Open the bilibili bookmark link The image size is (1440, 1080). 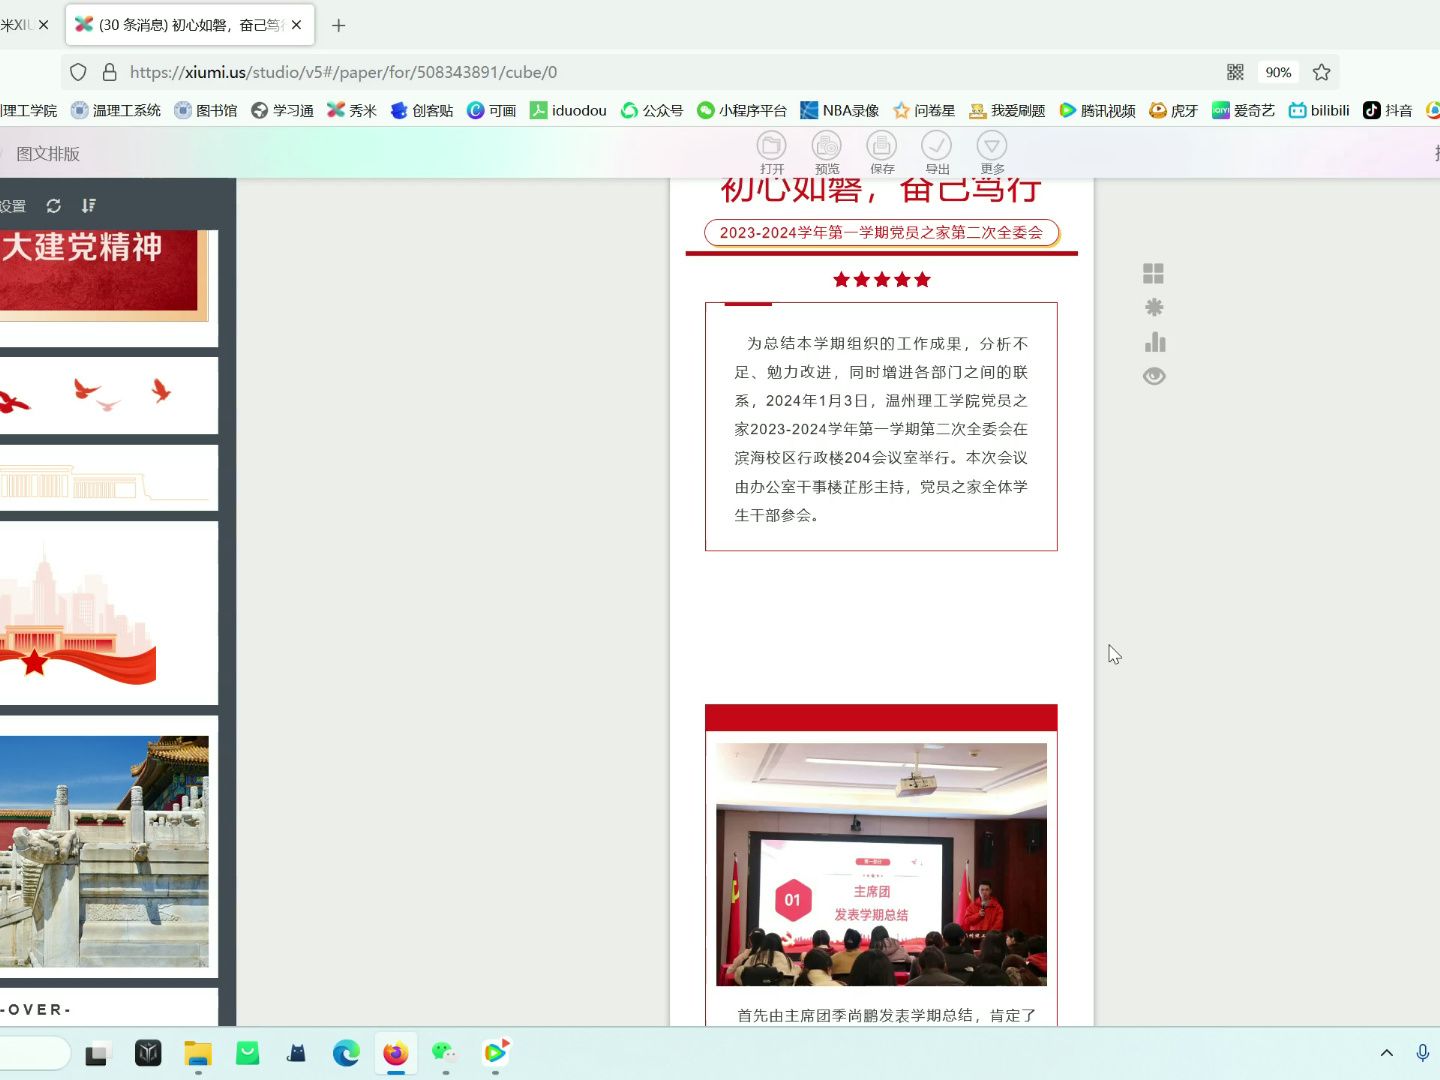coord(1318,110)
